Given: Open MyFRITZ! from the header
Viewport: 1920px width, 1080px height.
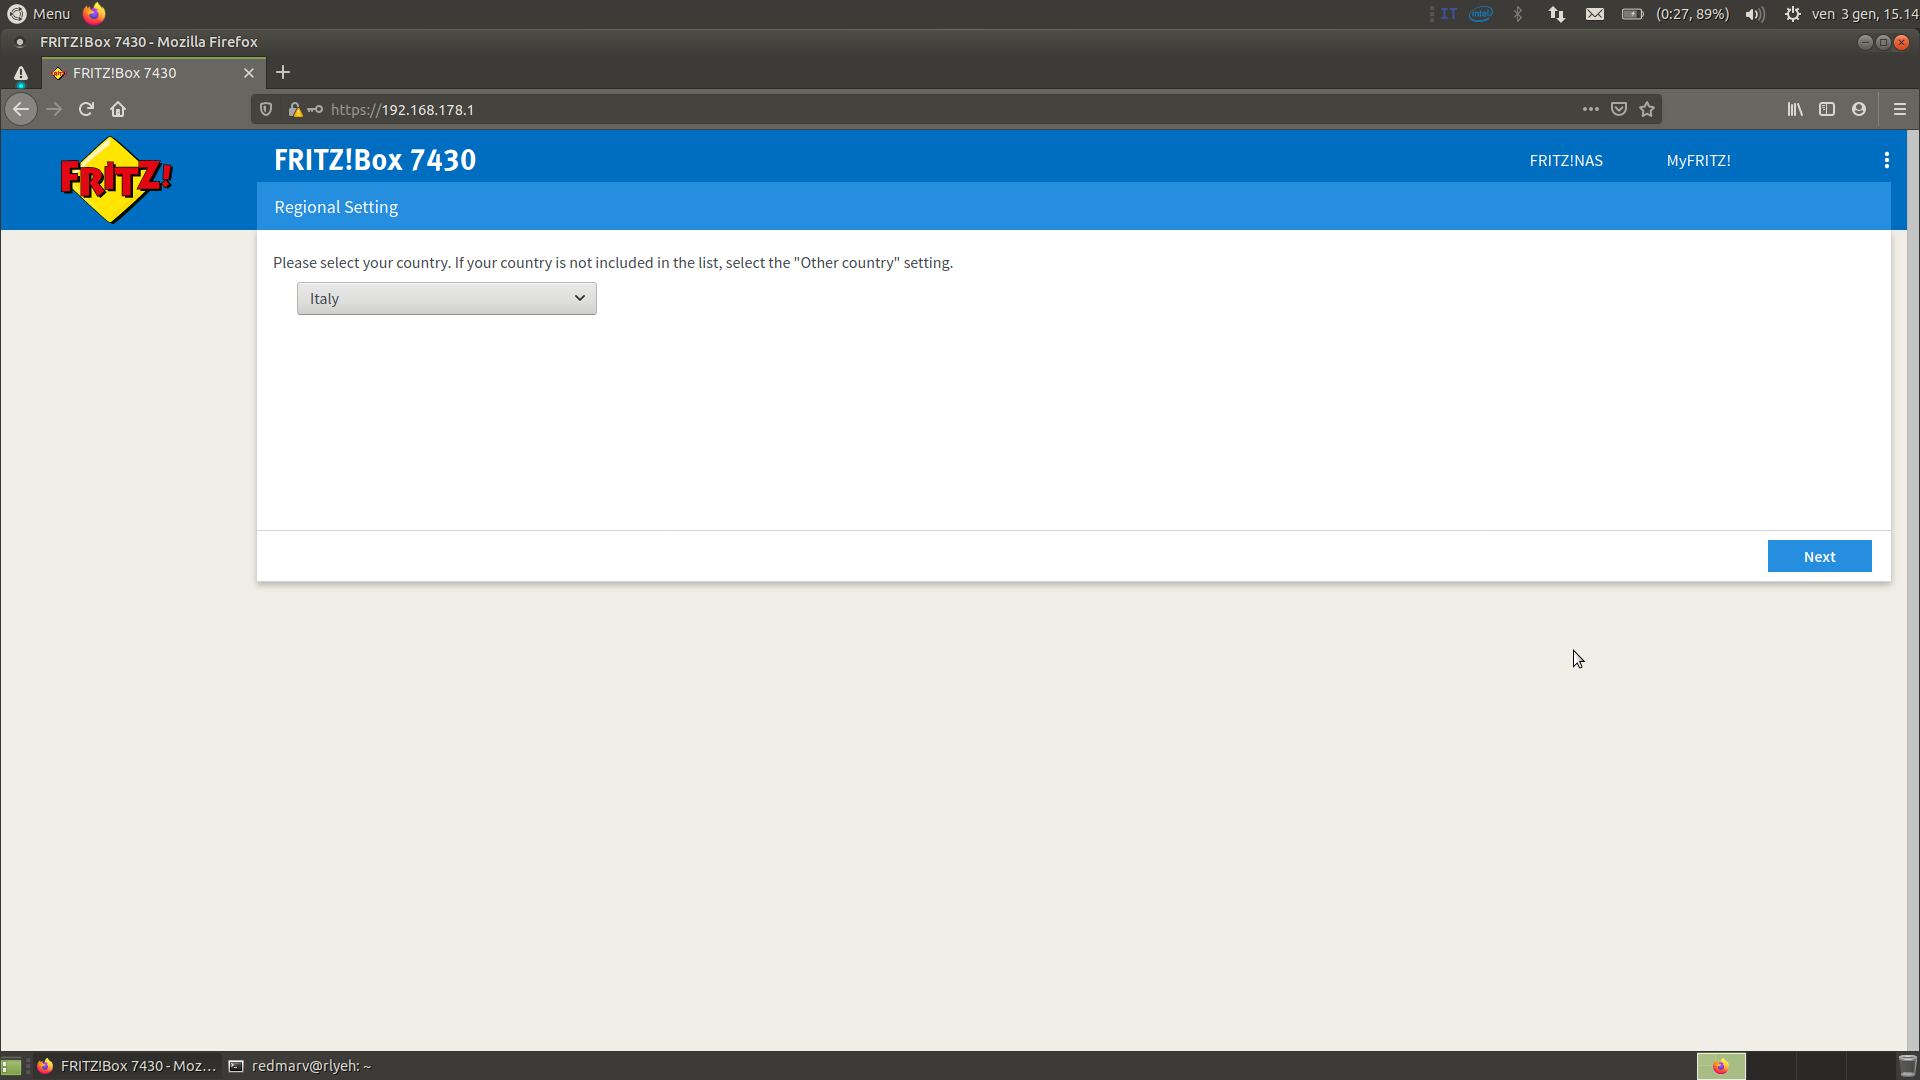Looking at the screenshot, I should 1698,160.
